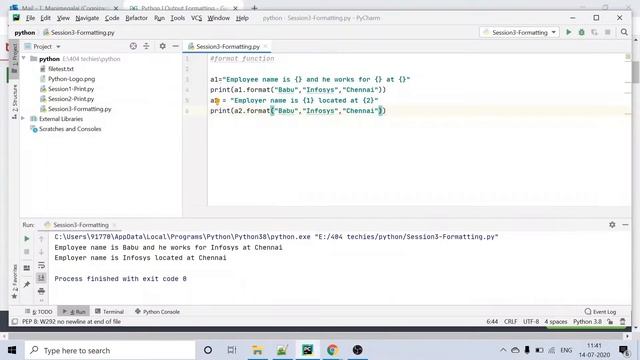
Task: Open the Refactor menu
Action: click(136, 18)
